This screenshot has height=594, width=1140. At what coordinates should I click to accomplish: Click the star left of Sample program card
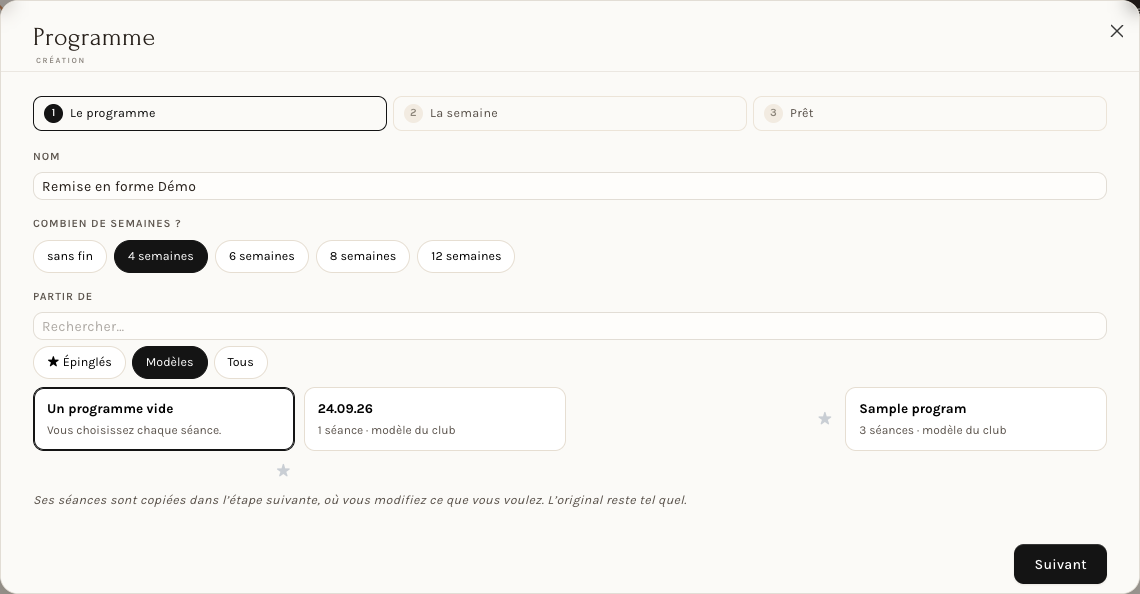[824, 419]
